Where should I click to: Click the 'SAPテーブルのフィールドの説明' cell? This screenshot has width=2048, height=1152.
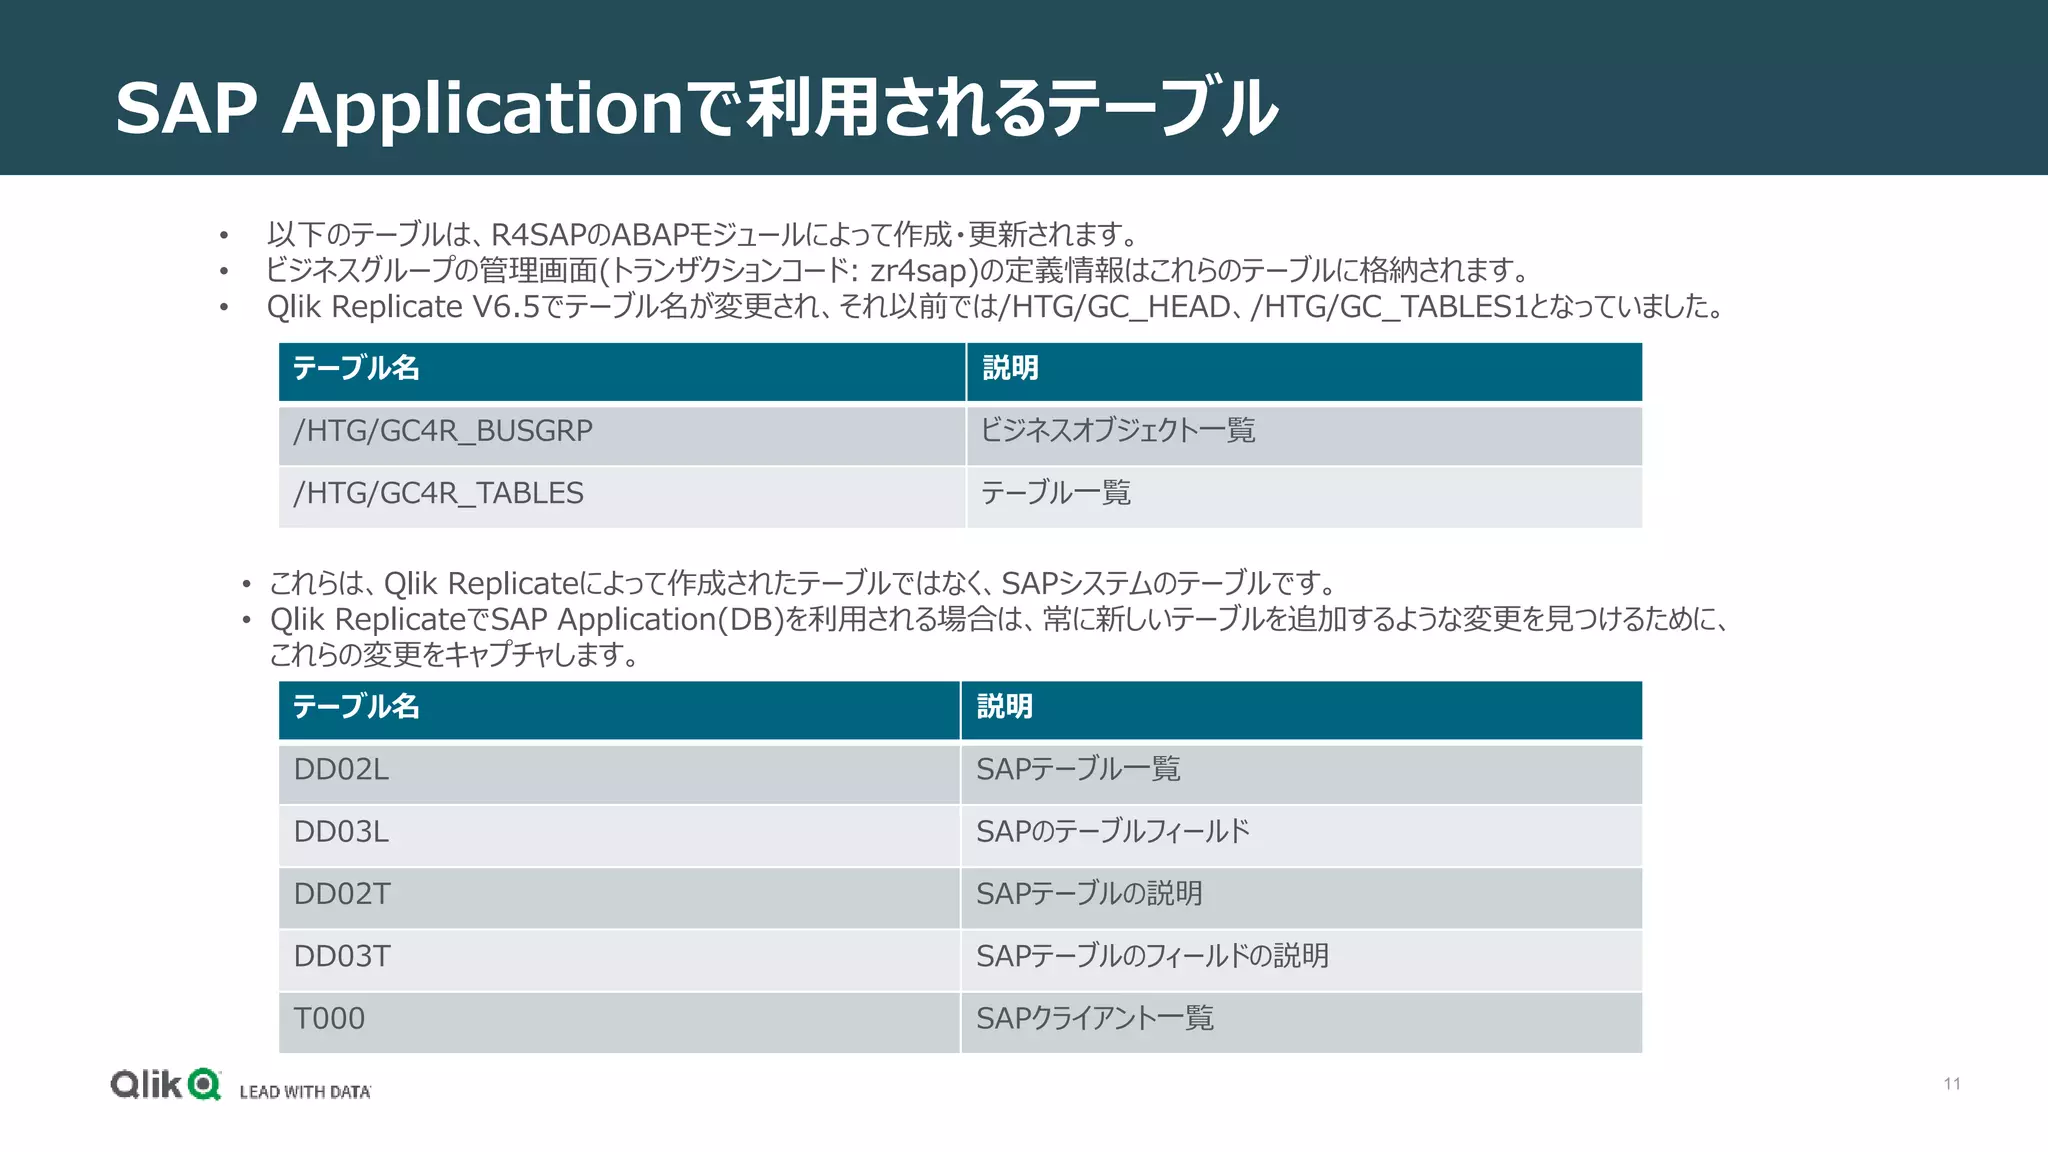[x=1302, y=960]
